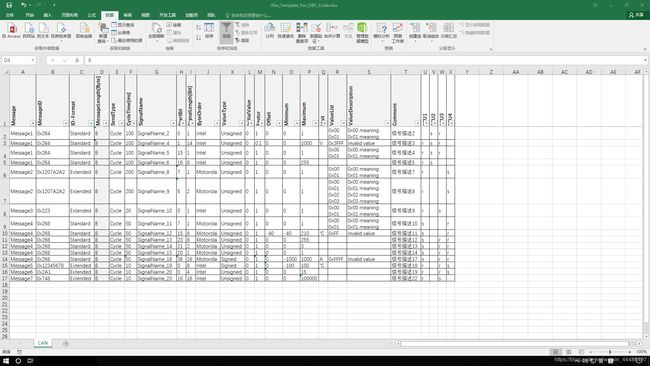Open the filter dropdown on the ValueType column
The height and width of the screenshot is (366, 650).
pyautogui.click(x=241, y=123)
